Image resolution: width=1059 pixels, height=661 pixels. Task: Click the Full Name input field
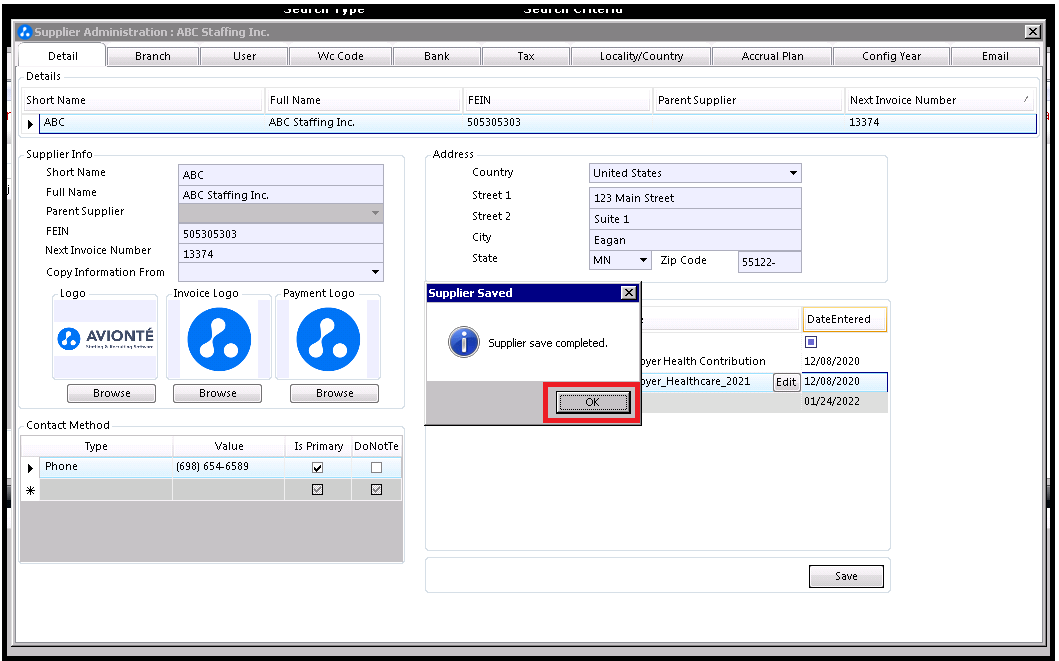pyautogui.click(x=281, y=195)
